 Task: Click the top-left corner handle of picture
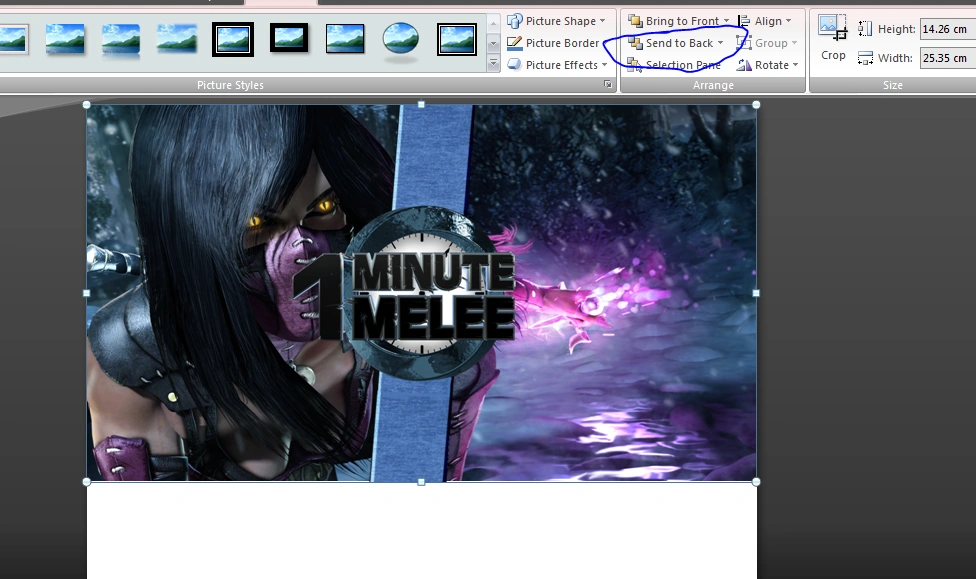(87, 105)
